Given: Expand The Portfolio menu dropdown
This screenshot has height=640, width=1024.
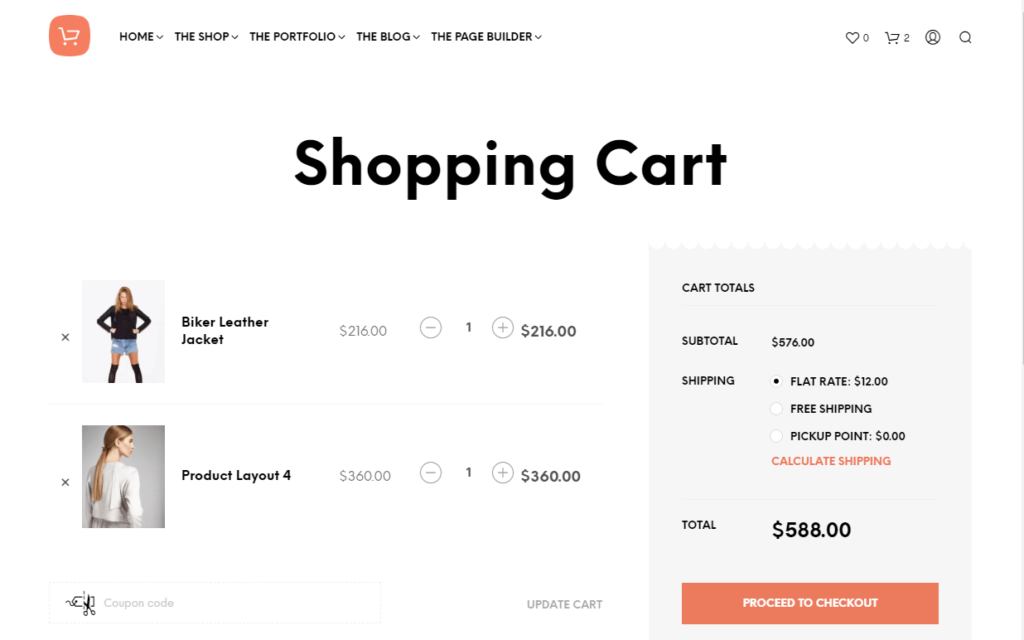Looking at the screenshot, I should [297, 37].
